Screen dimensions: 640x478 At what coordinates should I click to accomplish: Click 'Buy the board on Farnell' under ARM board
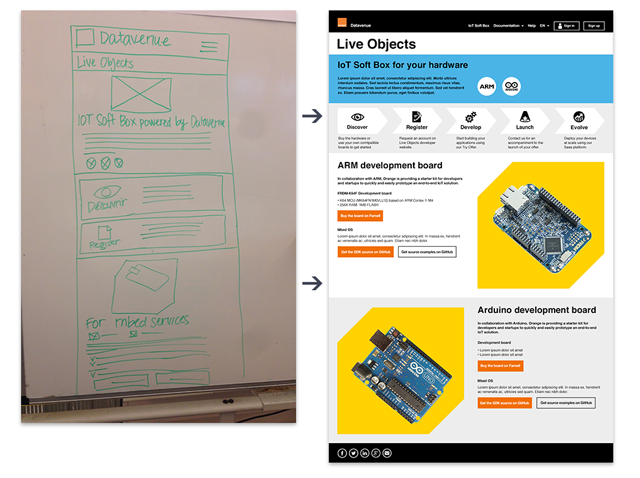(x=360, y=216)
